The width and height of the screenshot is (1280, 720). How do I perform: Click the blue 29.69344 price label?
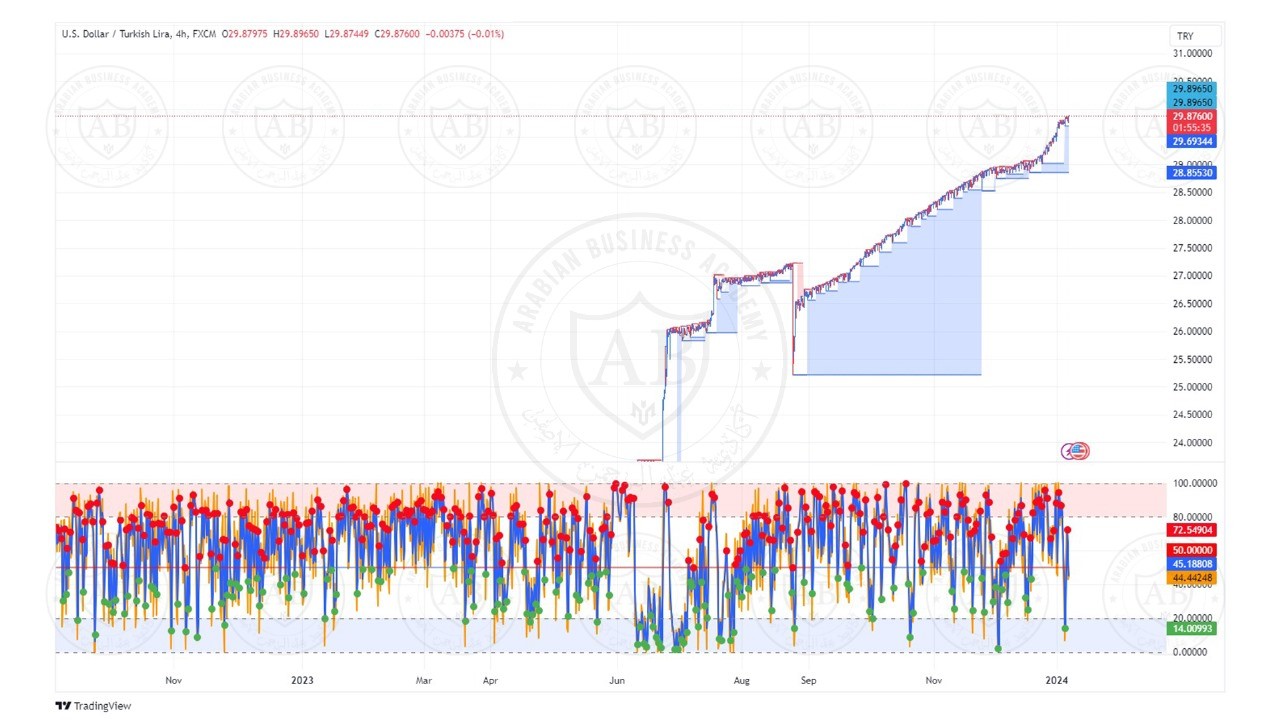coord(1193,142)
